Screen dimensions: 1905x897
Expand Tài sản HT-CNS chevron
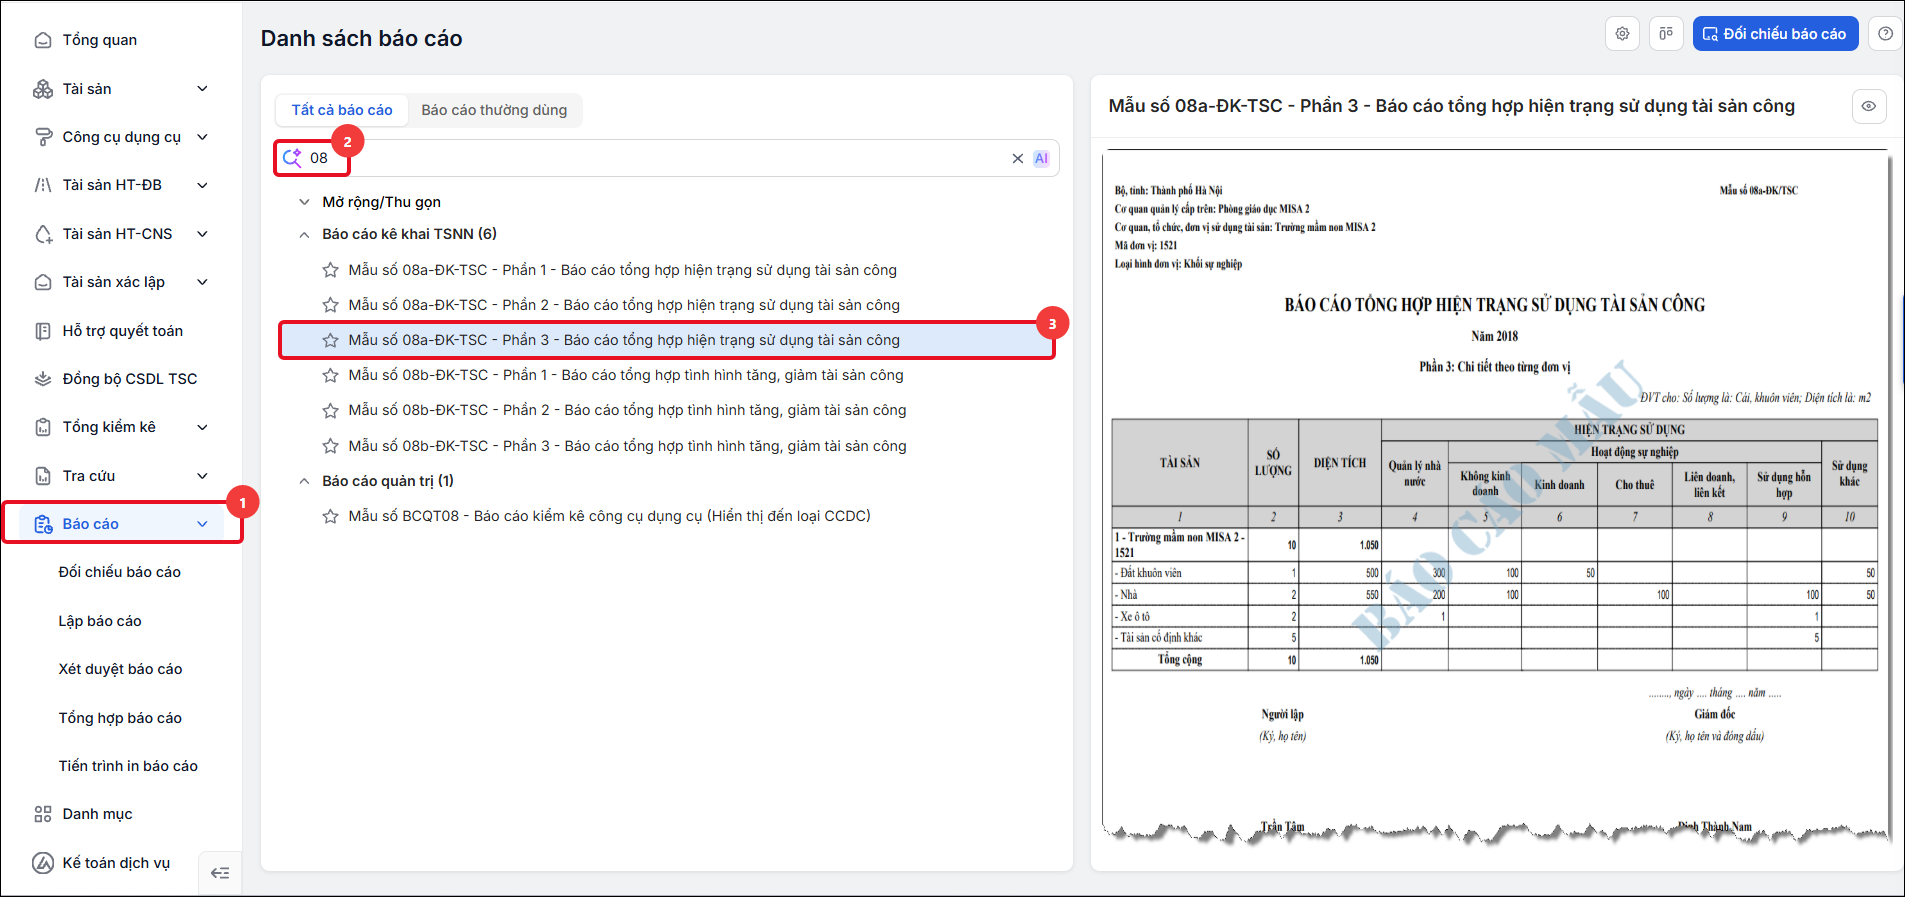[x=202, y=234]
